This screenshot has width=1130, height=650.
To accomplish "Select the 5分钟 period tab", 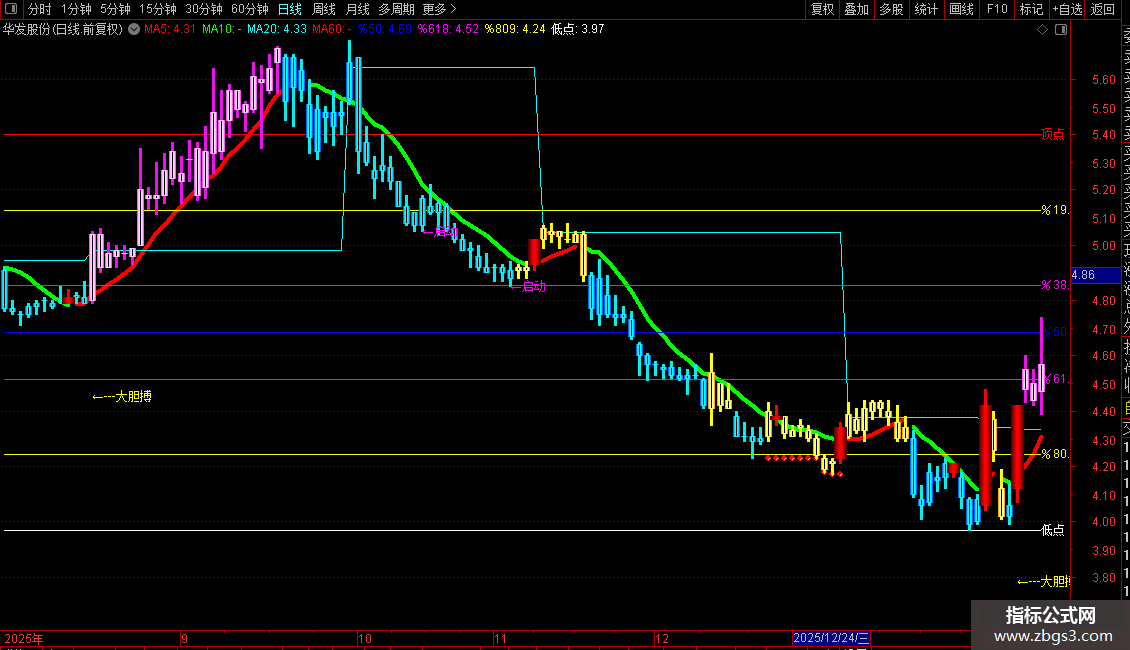I will pyautogui.click(x=115, y=9).
